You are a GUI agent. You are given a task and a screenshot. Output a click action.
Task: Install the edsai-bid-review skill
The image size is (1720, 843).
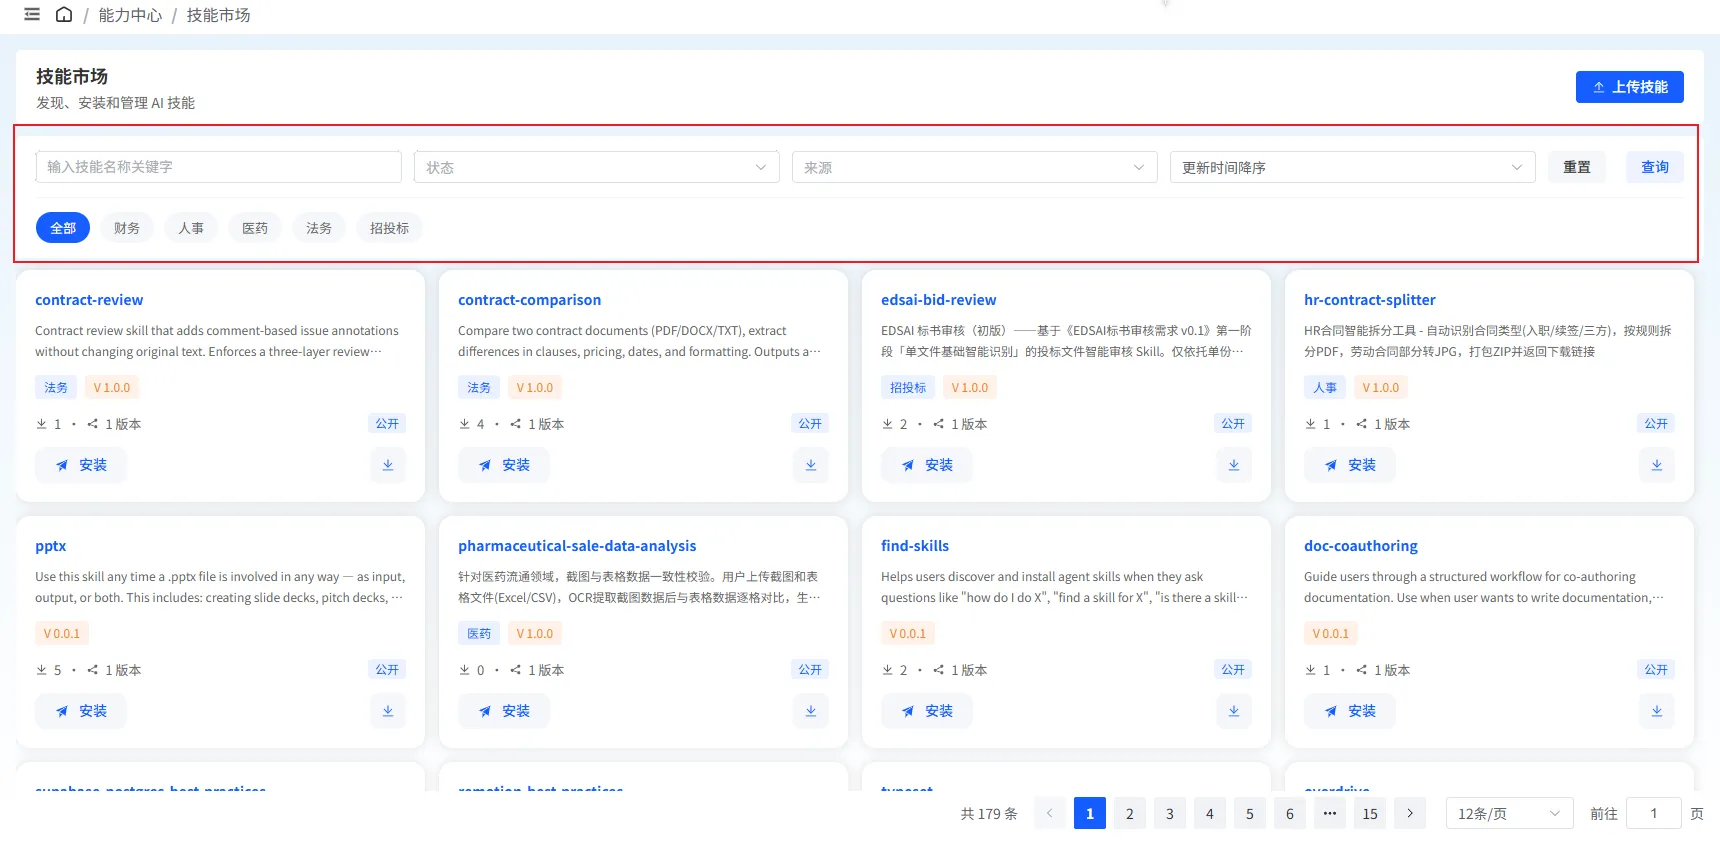[x=927, y=465]
